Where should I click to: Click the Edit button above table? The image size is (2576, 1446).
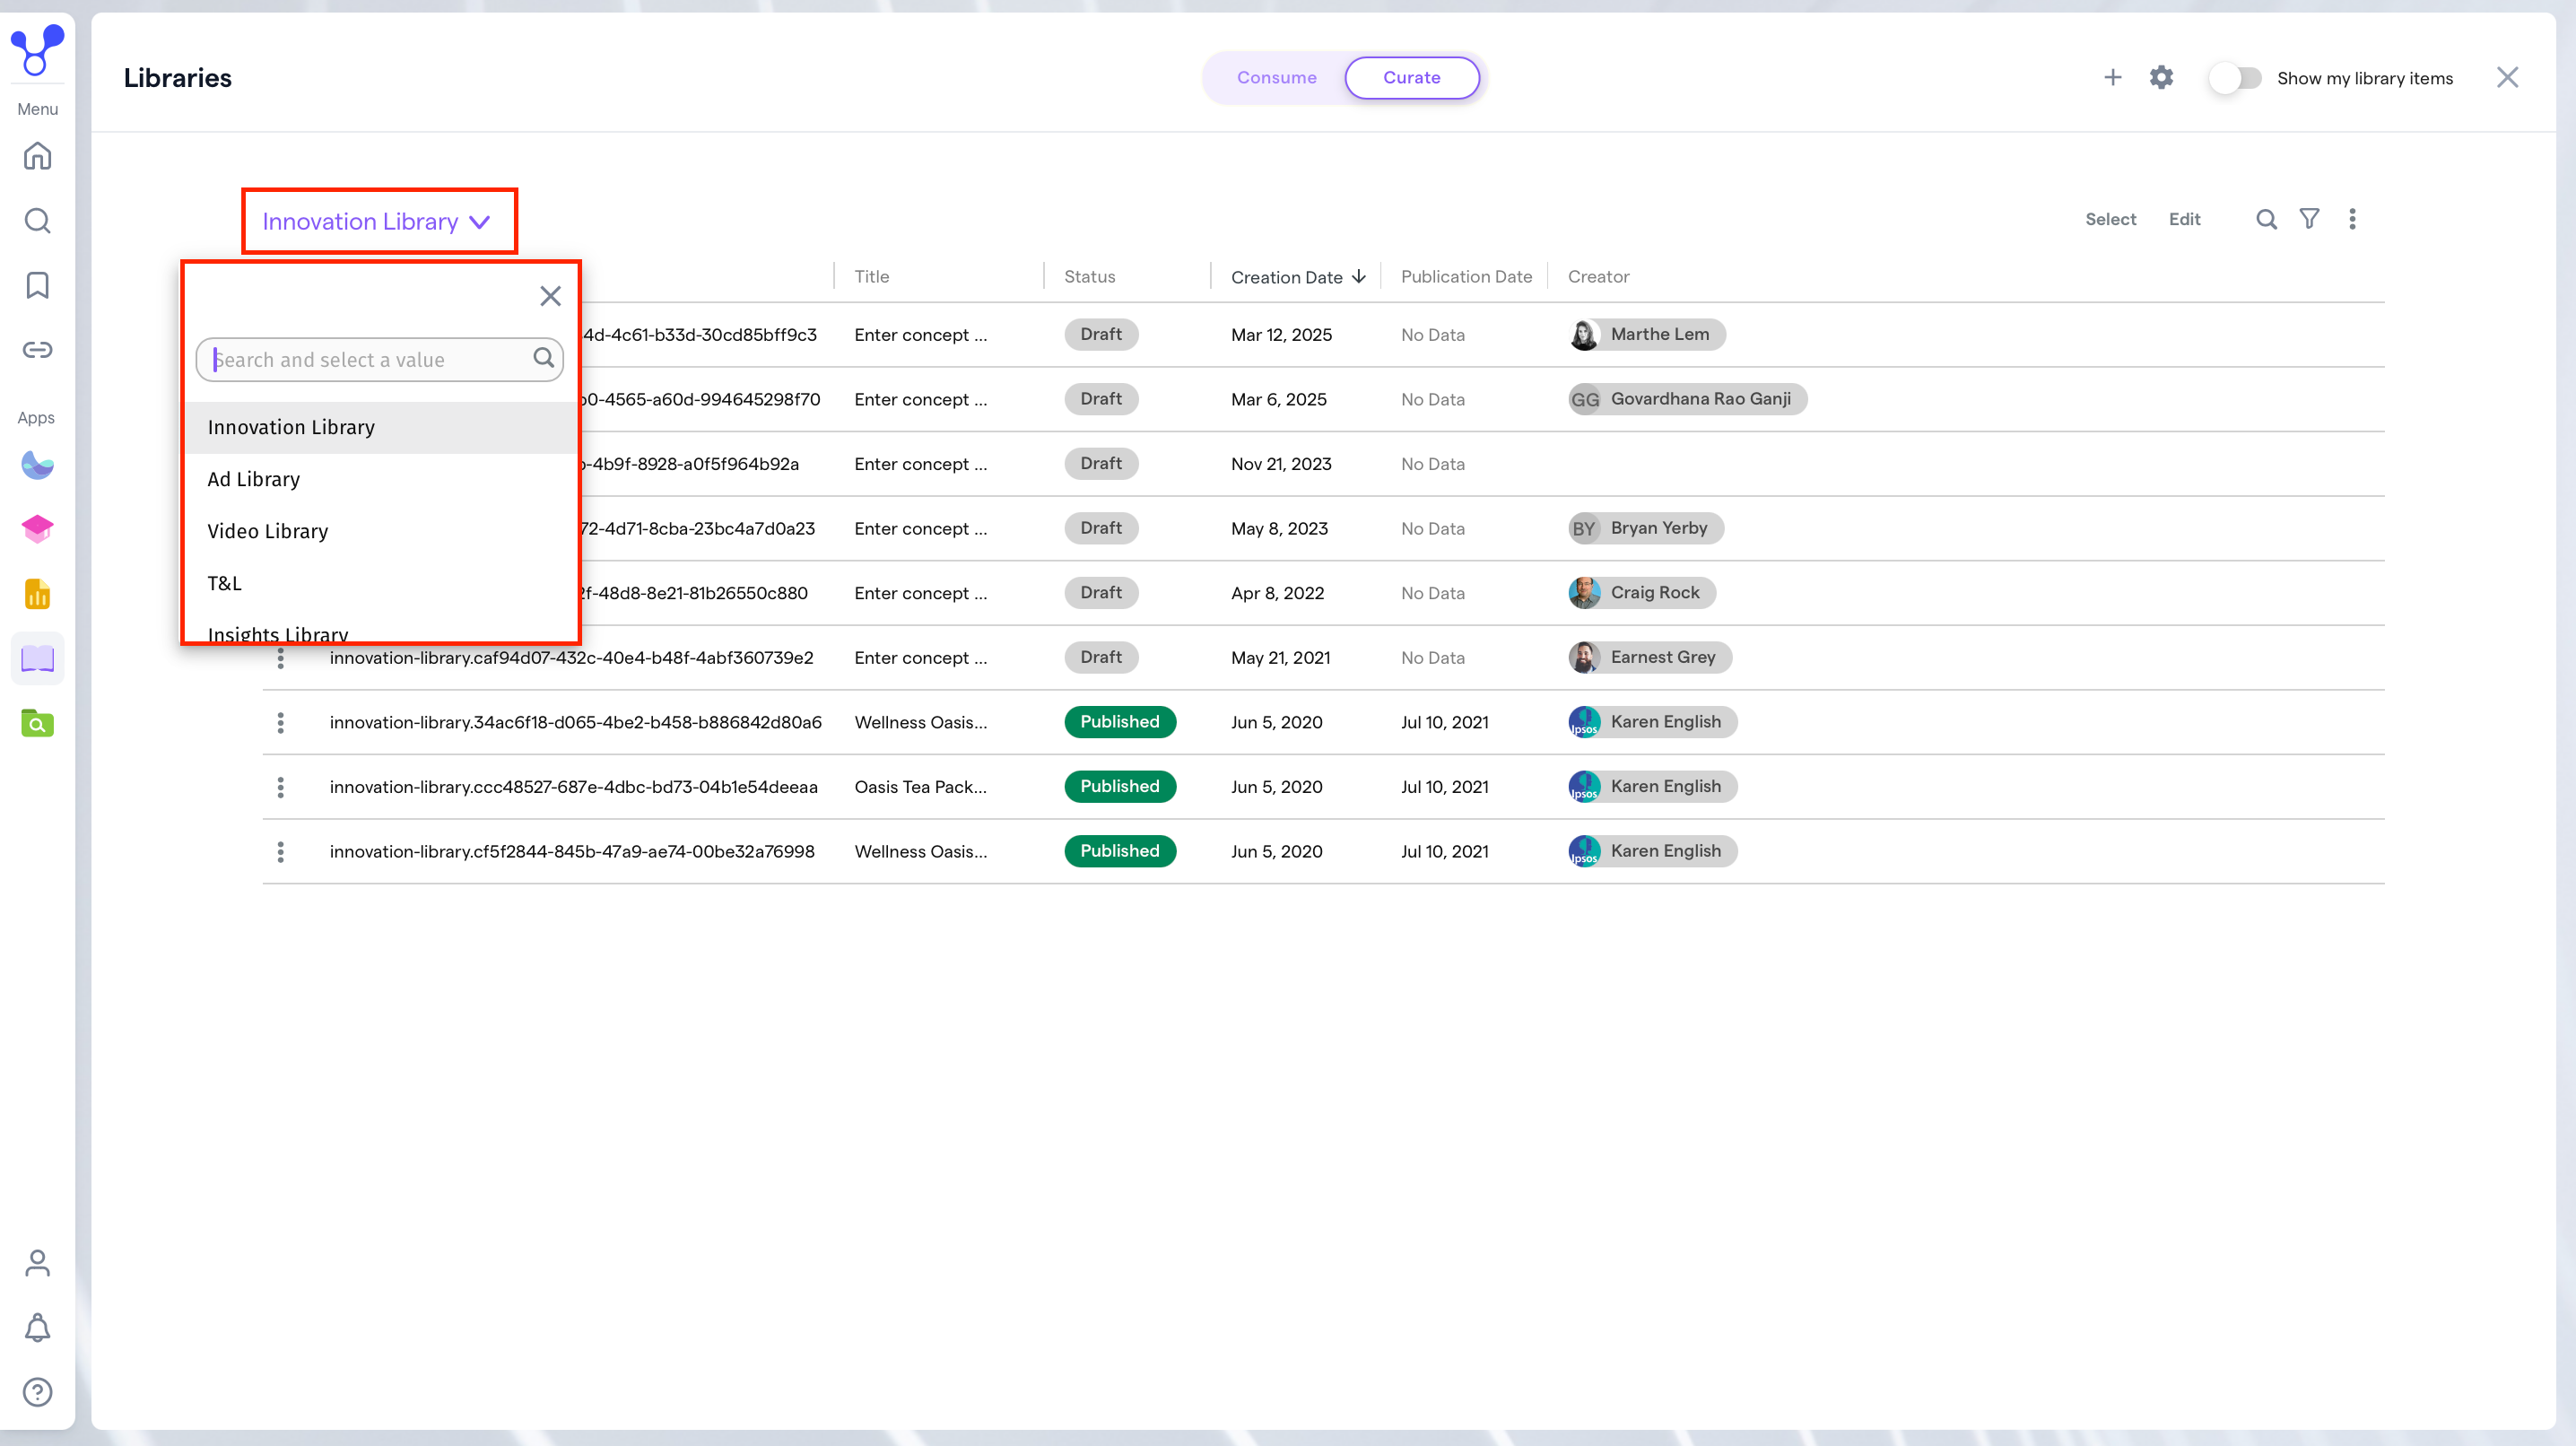coord(2184,219)
